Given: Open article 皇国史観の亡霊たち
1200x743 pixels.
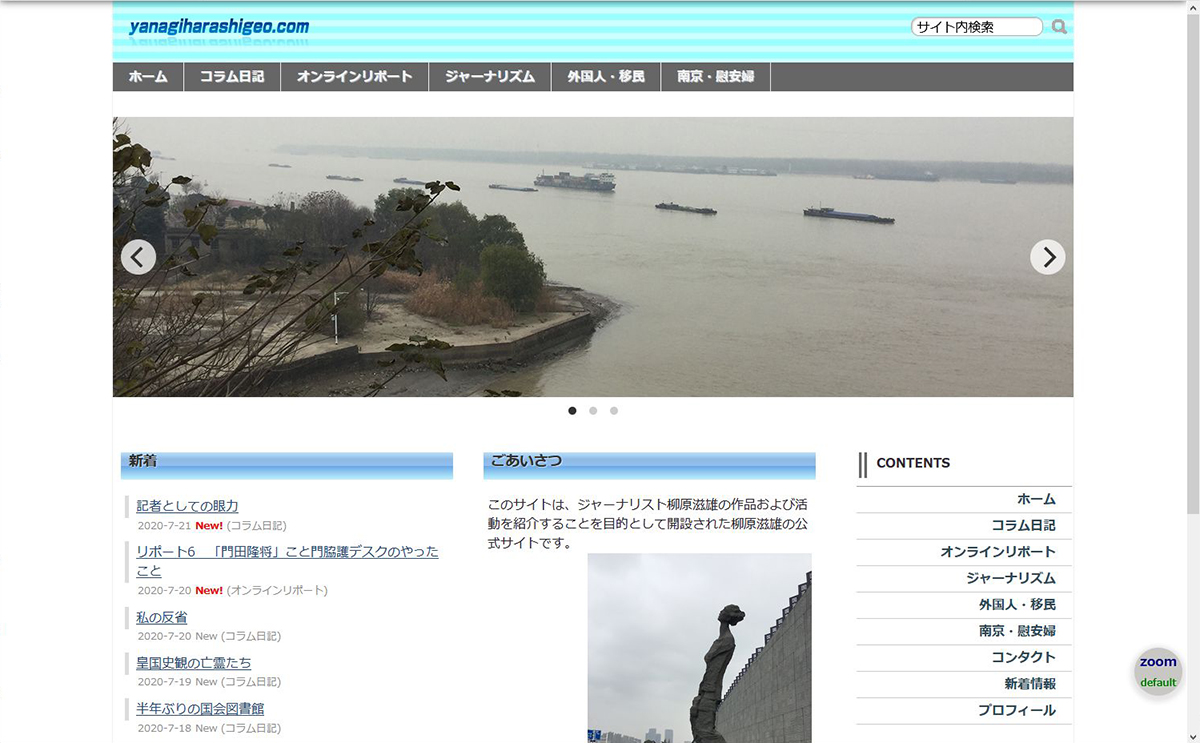Looking at the screenshot, I should click(x=194, y=663).
